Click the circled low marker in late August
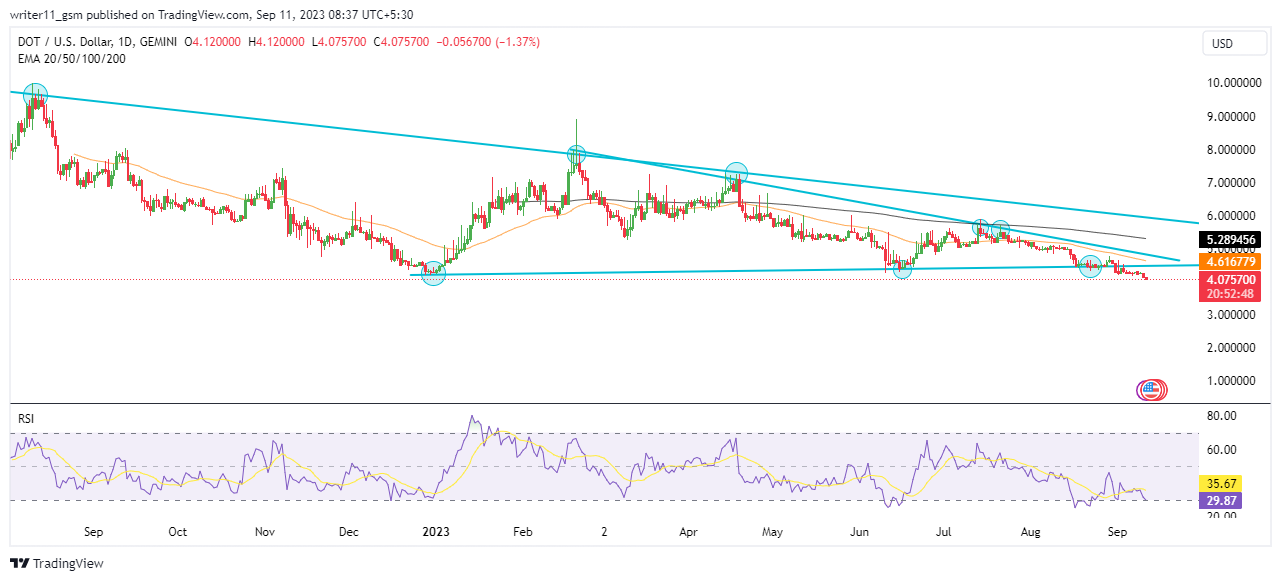1281x581 pixels. (1090, 266)
